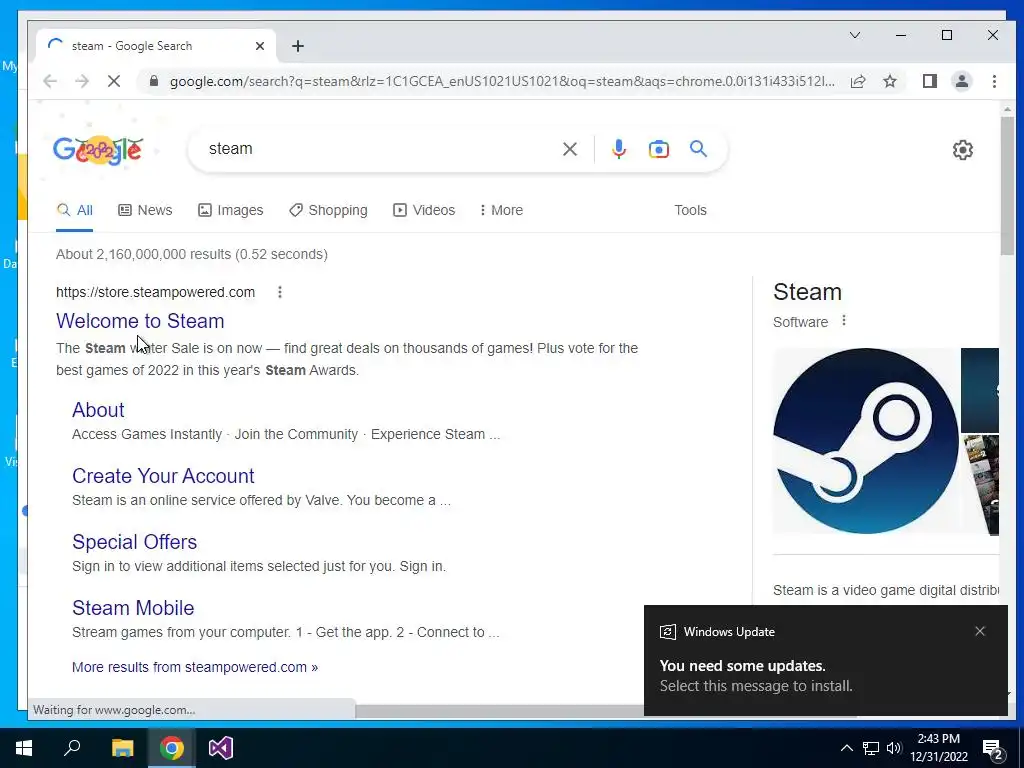Open Visual Studio from the taskbar
1024x768 pixels.
click(221, 748)
